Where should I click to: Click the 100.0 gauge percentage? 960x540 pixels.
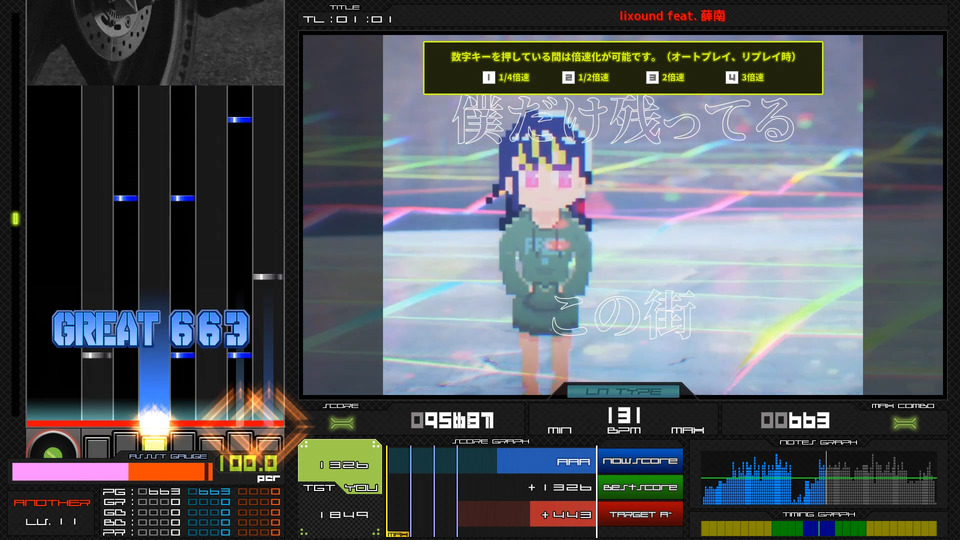click(248, 463)
